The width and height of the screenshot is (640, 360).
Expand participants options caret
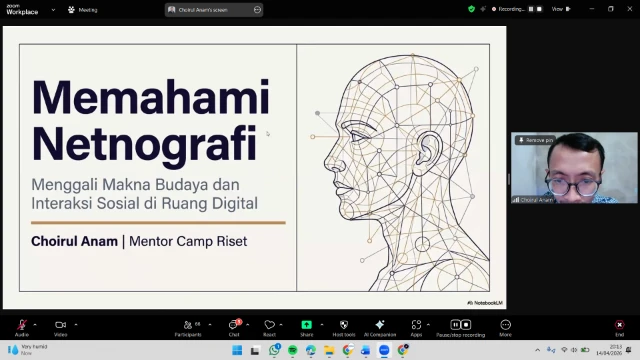pyautogui.click(x=210, y=325)
